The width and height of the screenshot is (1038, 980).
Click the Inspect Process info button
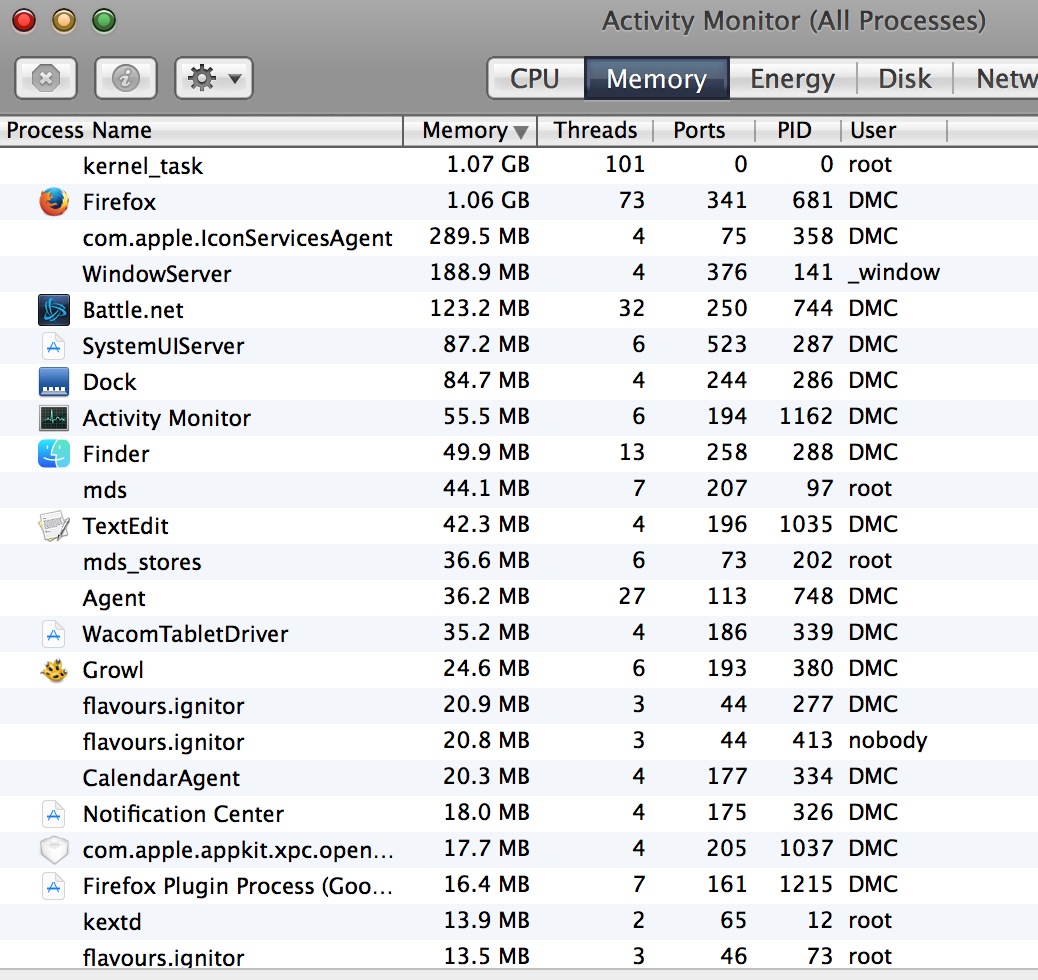[126, 78]
